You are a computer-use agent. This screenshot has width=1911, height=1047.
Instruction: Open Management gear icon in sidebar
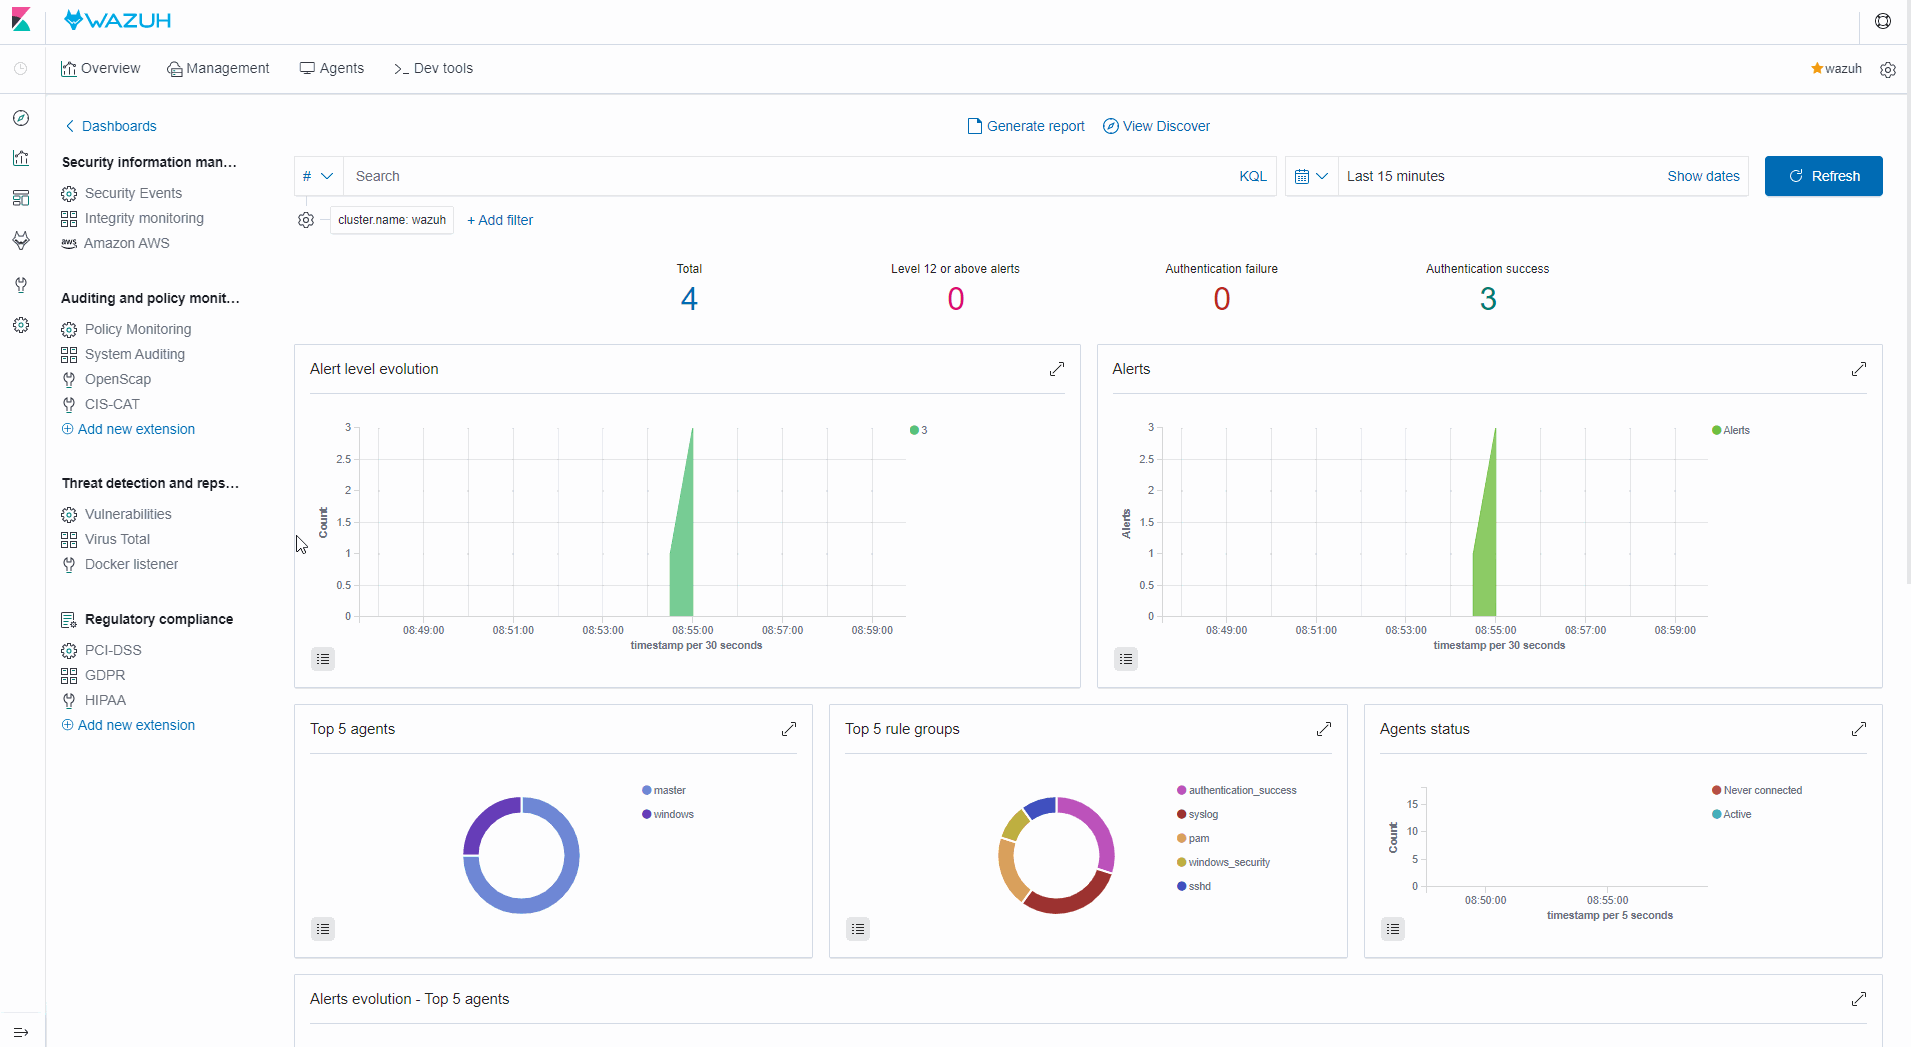point(21,325)
